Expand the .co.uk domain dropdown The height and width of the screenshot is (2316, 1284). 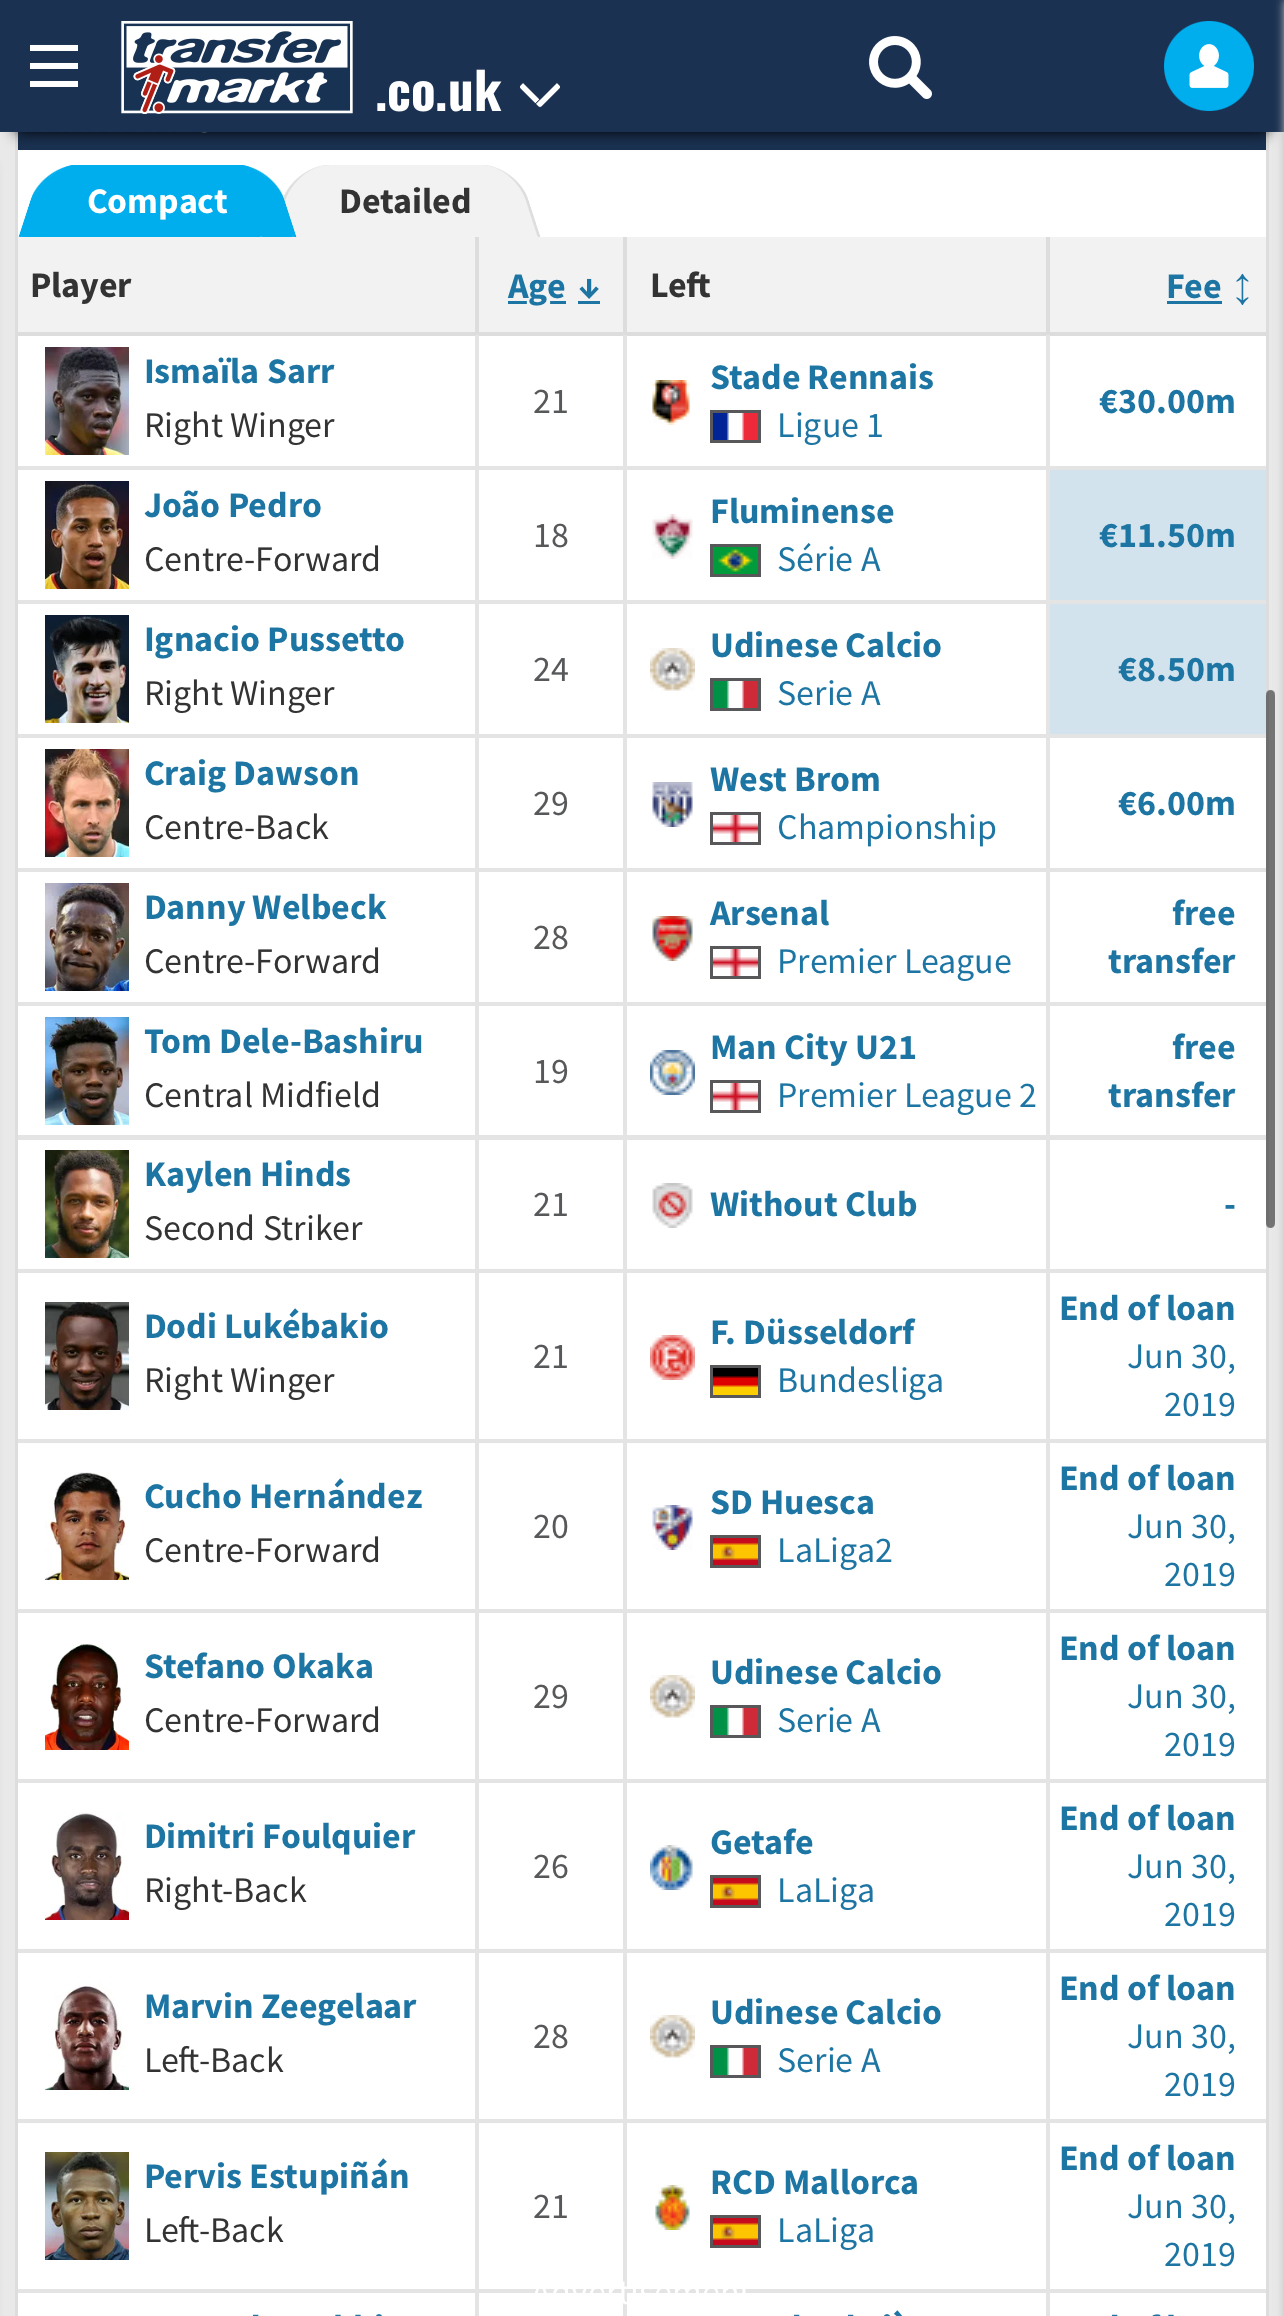tap(467, 93)
